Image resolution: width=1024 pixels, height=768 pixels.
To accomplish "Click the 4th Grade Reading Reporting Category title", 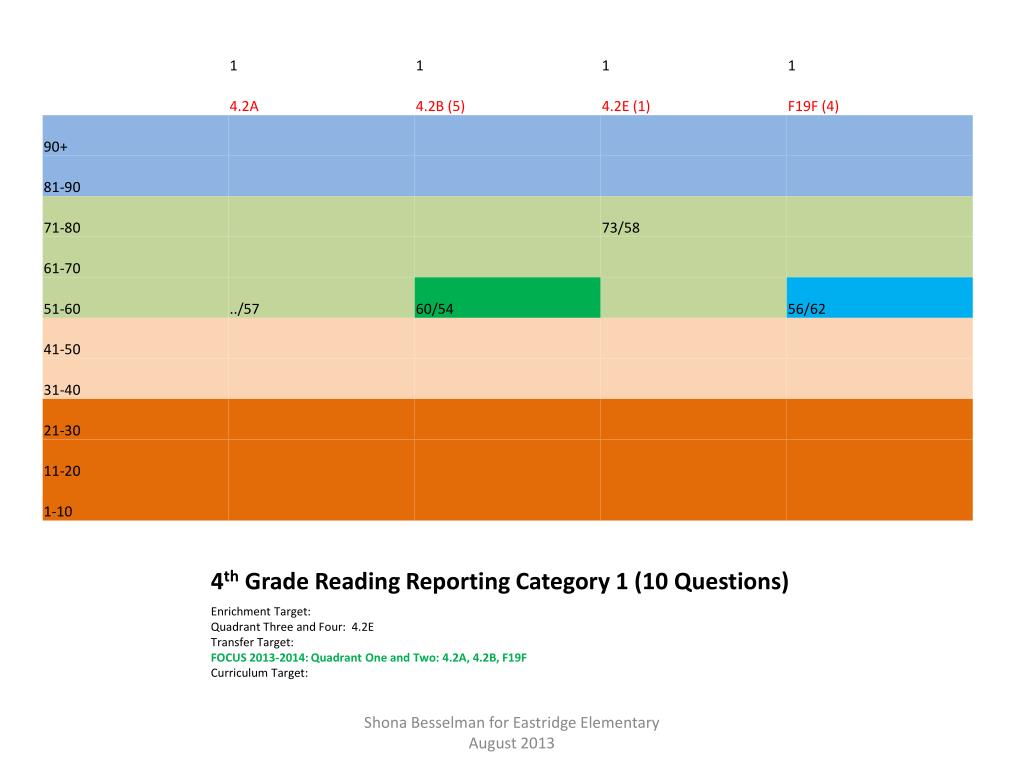I will tap(500, 581).
